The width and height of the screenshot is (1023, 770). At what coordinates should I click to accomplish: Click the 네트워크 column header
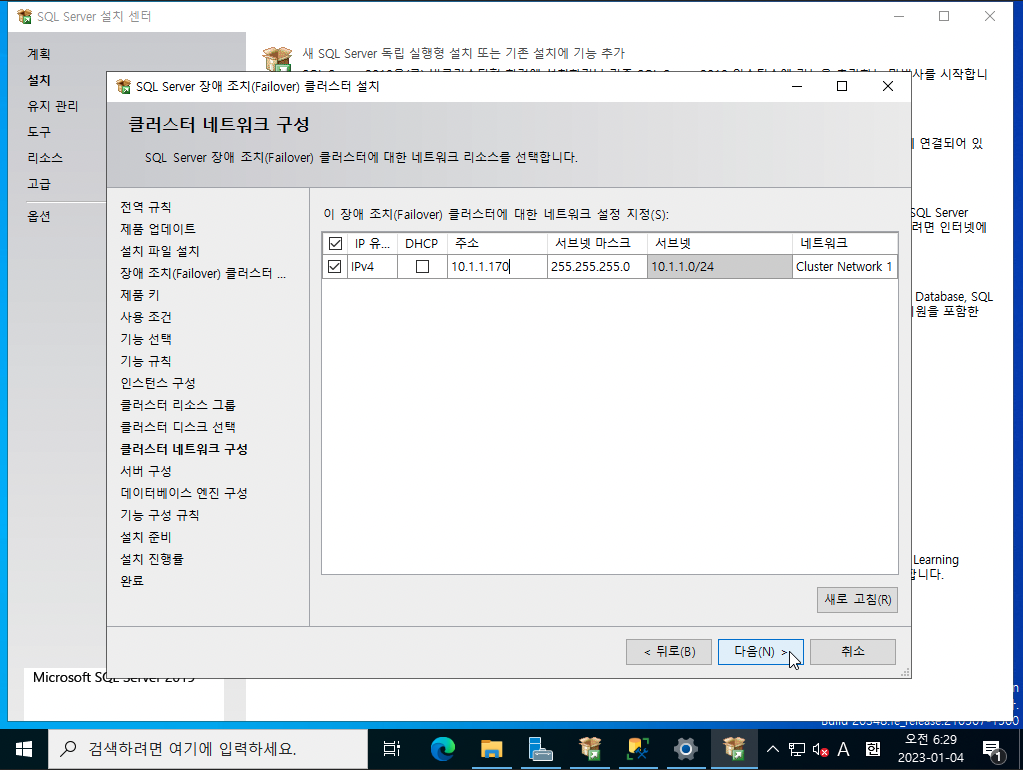(845, 243)
